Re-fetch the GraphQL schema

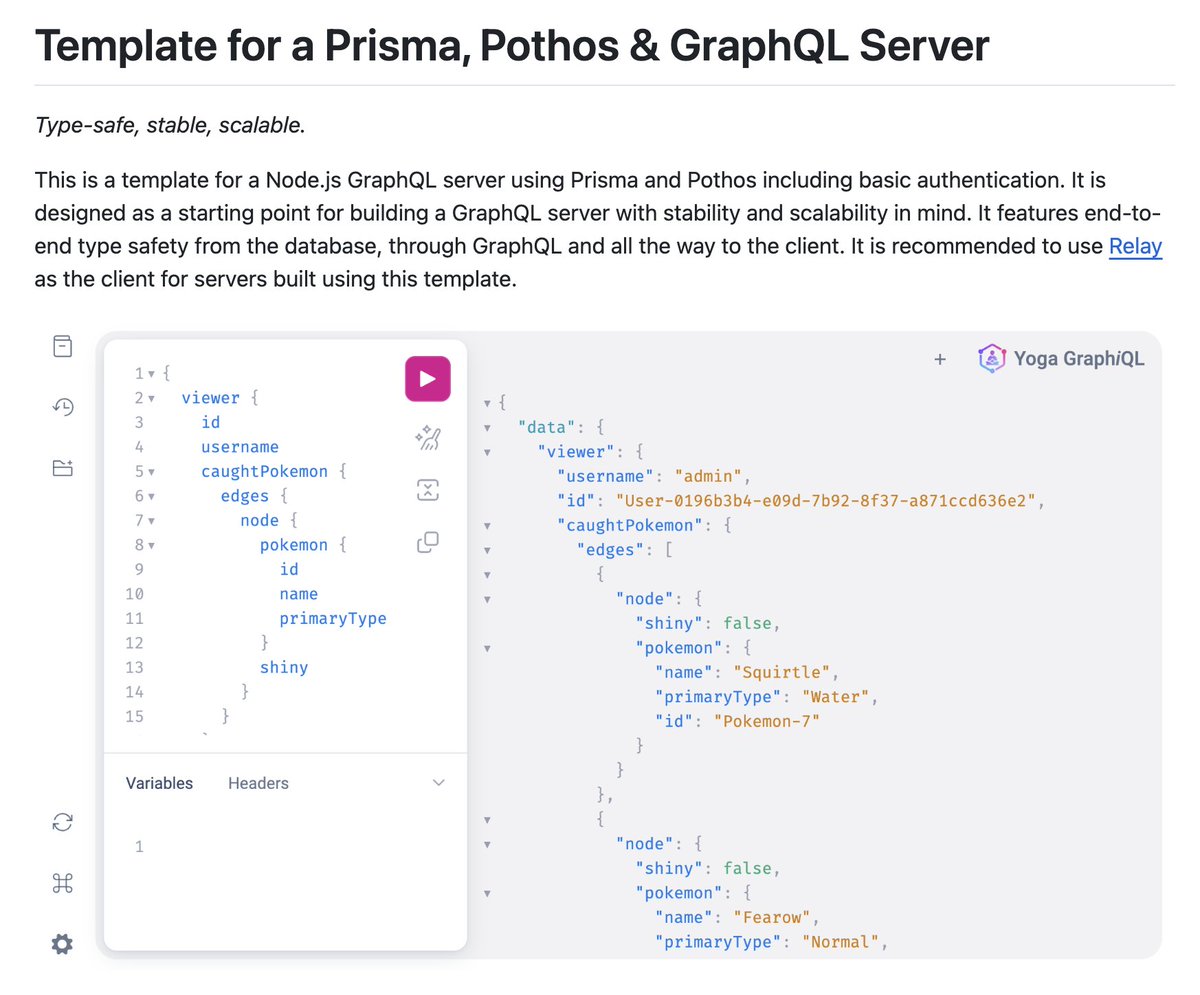tap(63, 822)
